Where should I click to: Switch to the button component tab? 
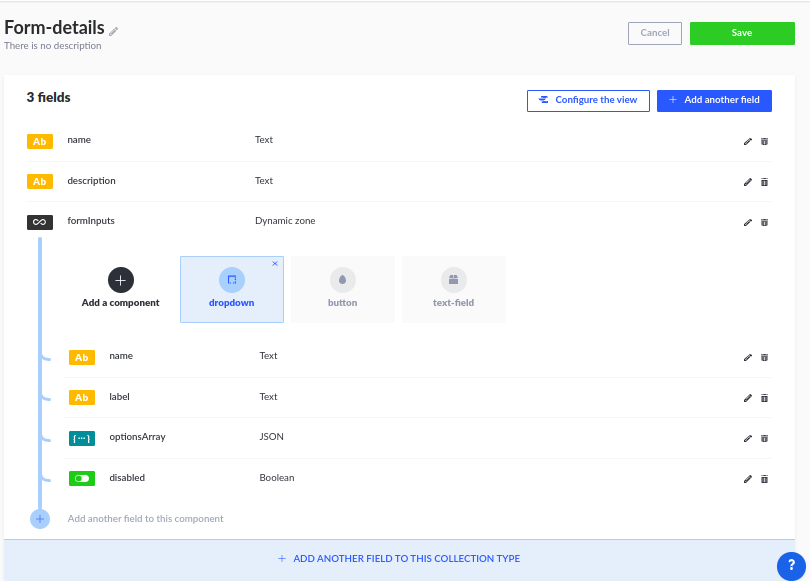(x=342, y=289)
